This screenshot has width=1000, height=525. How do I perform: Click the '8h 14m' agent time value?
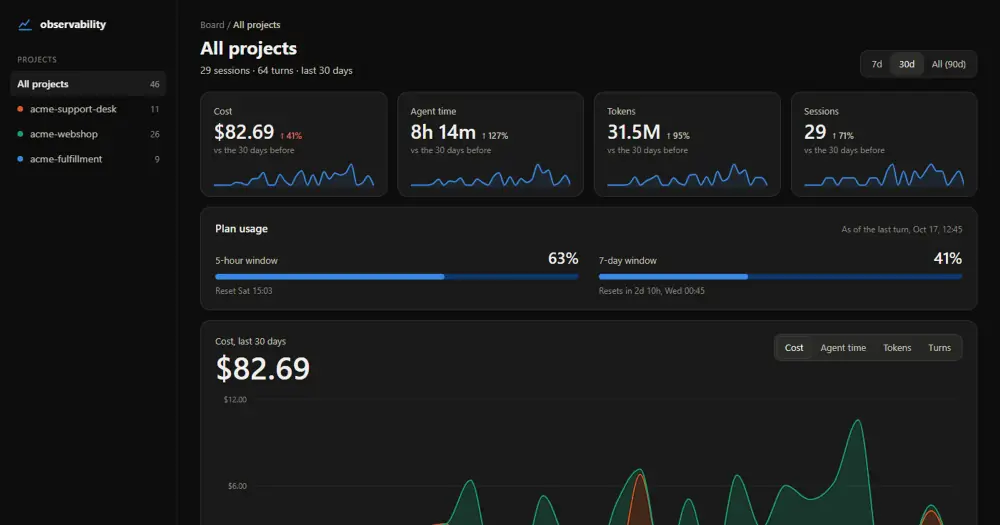443,132
